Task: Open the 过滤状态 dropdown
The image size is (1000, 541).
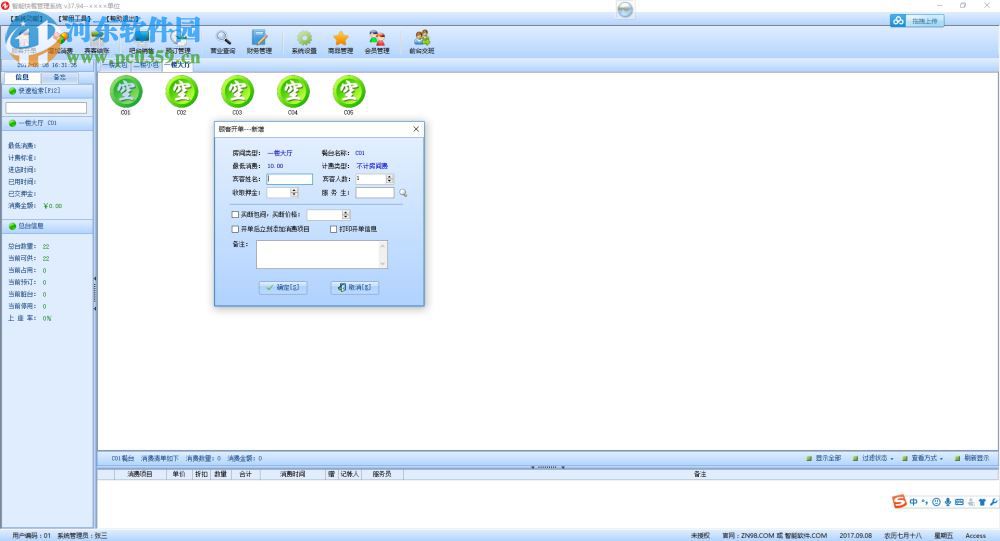Action: tap(874, 458)
